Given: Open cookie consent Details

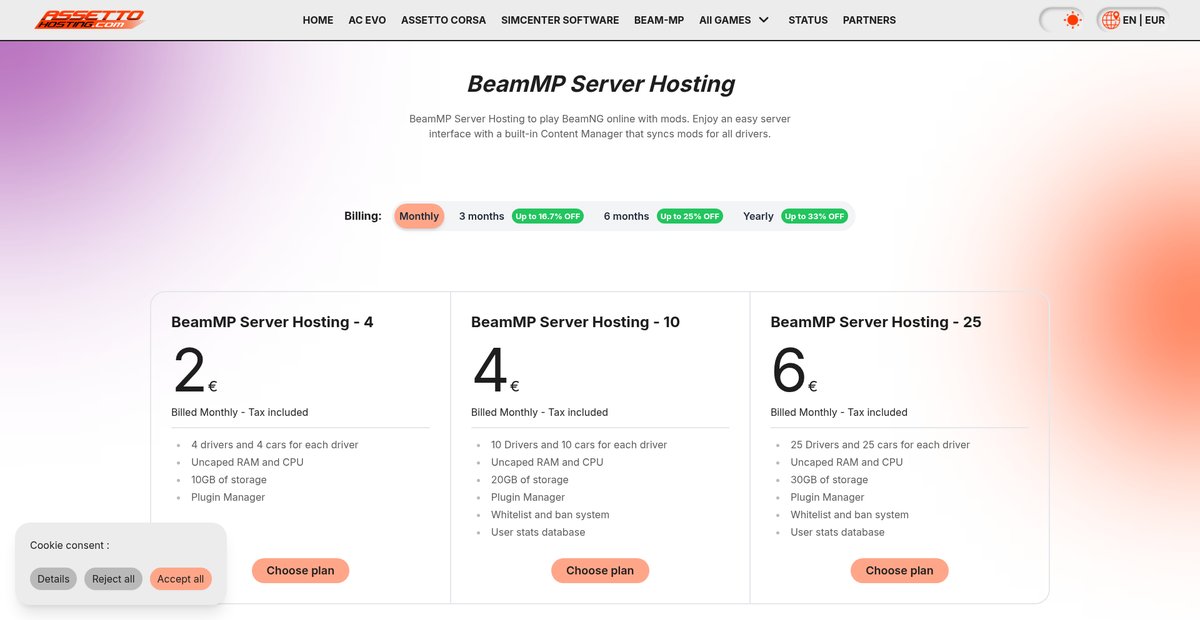Looking at the screenshot, I should point(53,579).
